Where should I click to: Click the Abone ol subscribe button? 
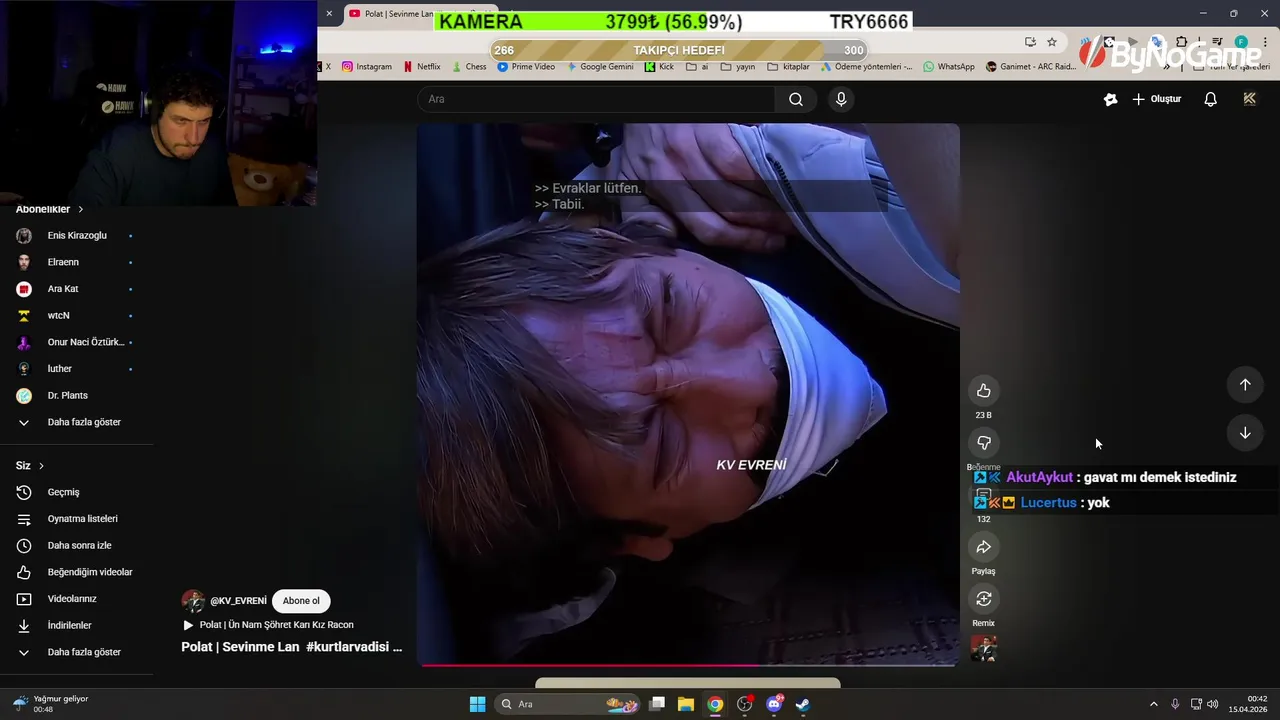301,601
